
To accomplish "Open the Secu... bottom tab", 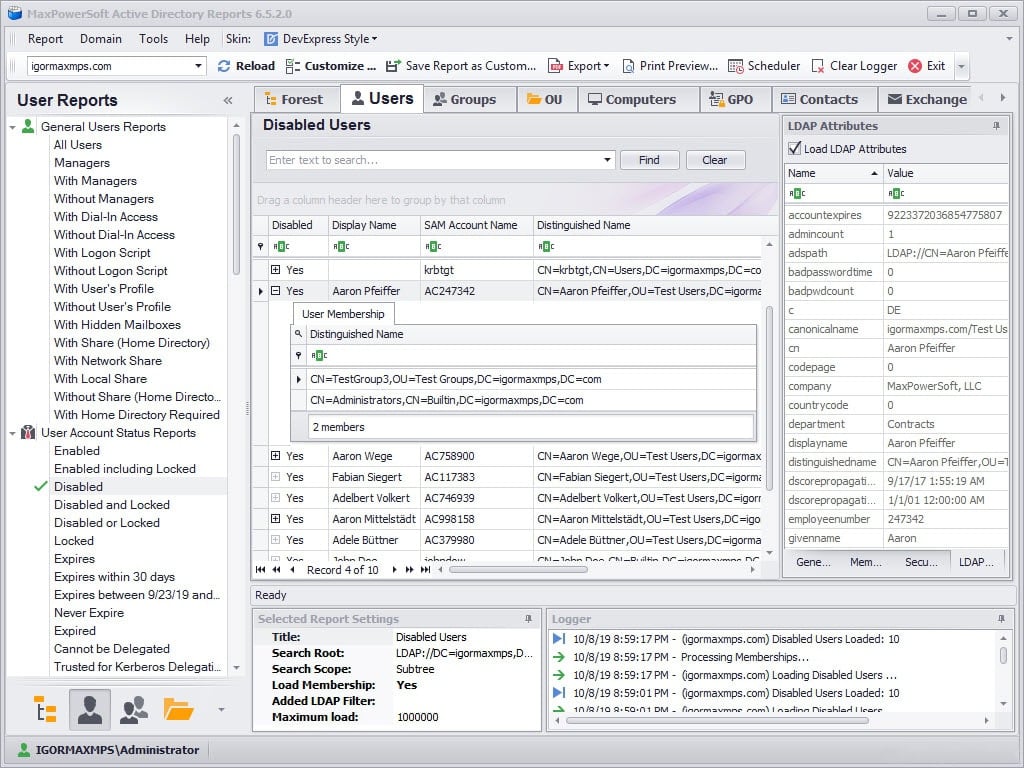I will [x=921, y=562].
